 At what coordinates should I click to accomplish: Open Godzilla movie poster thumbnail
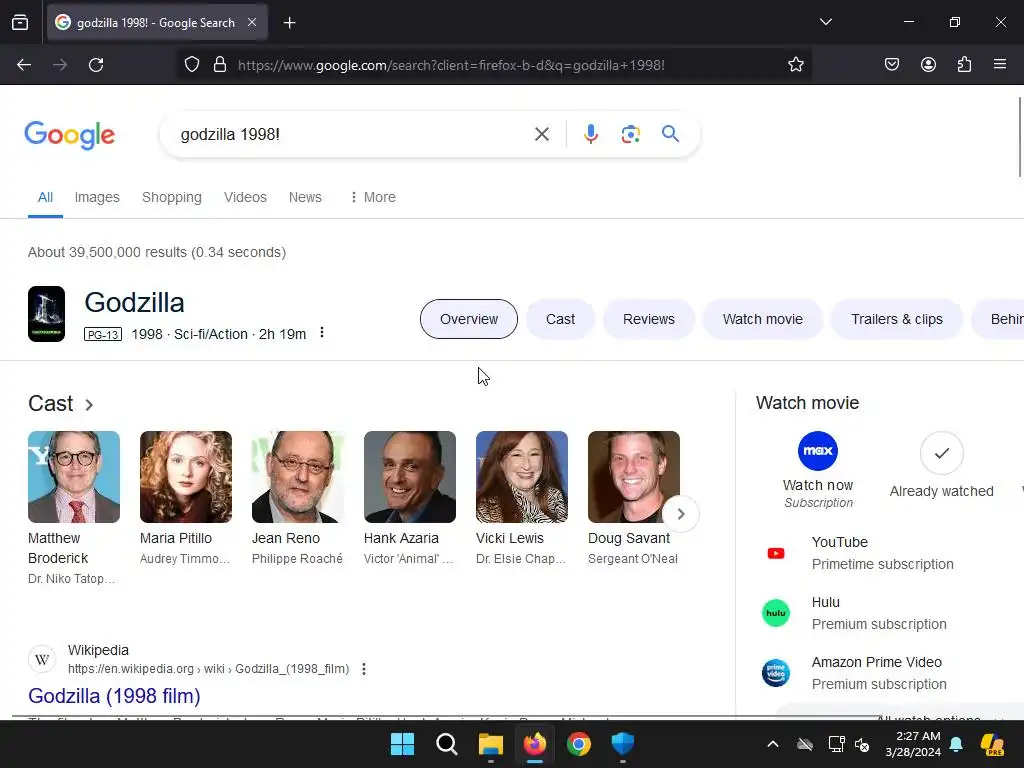(x=46, y=314)
